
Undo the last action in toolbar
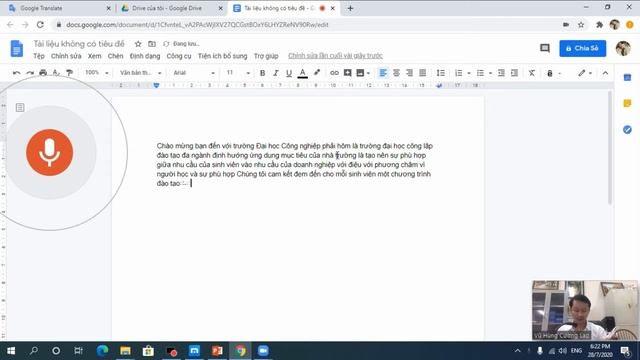tap(17, 73)
